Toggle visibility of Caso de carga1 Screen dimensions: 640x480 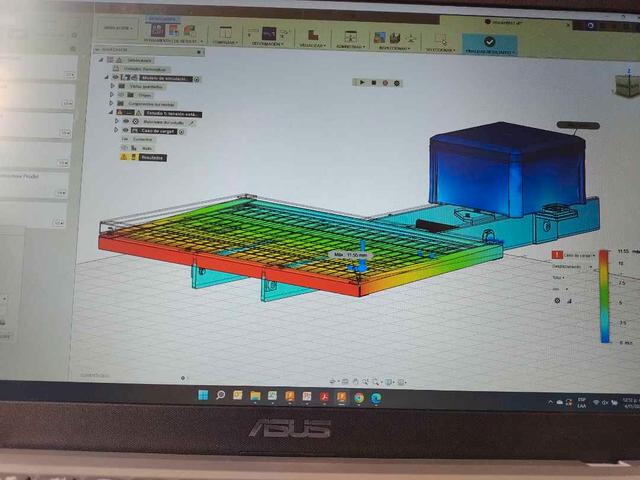pyautogui.click(x=125, y=130)
